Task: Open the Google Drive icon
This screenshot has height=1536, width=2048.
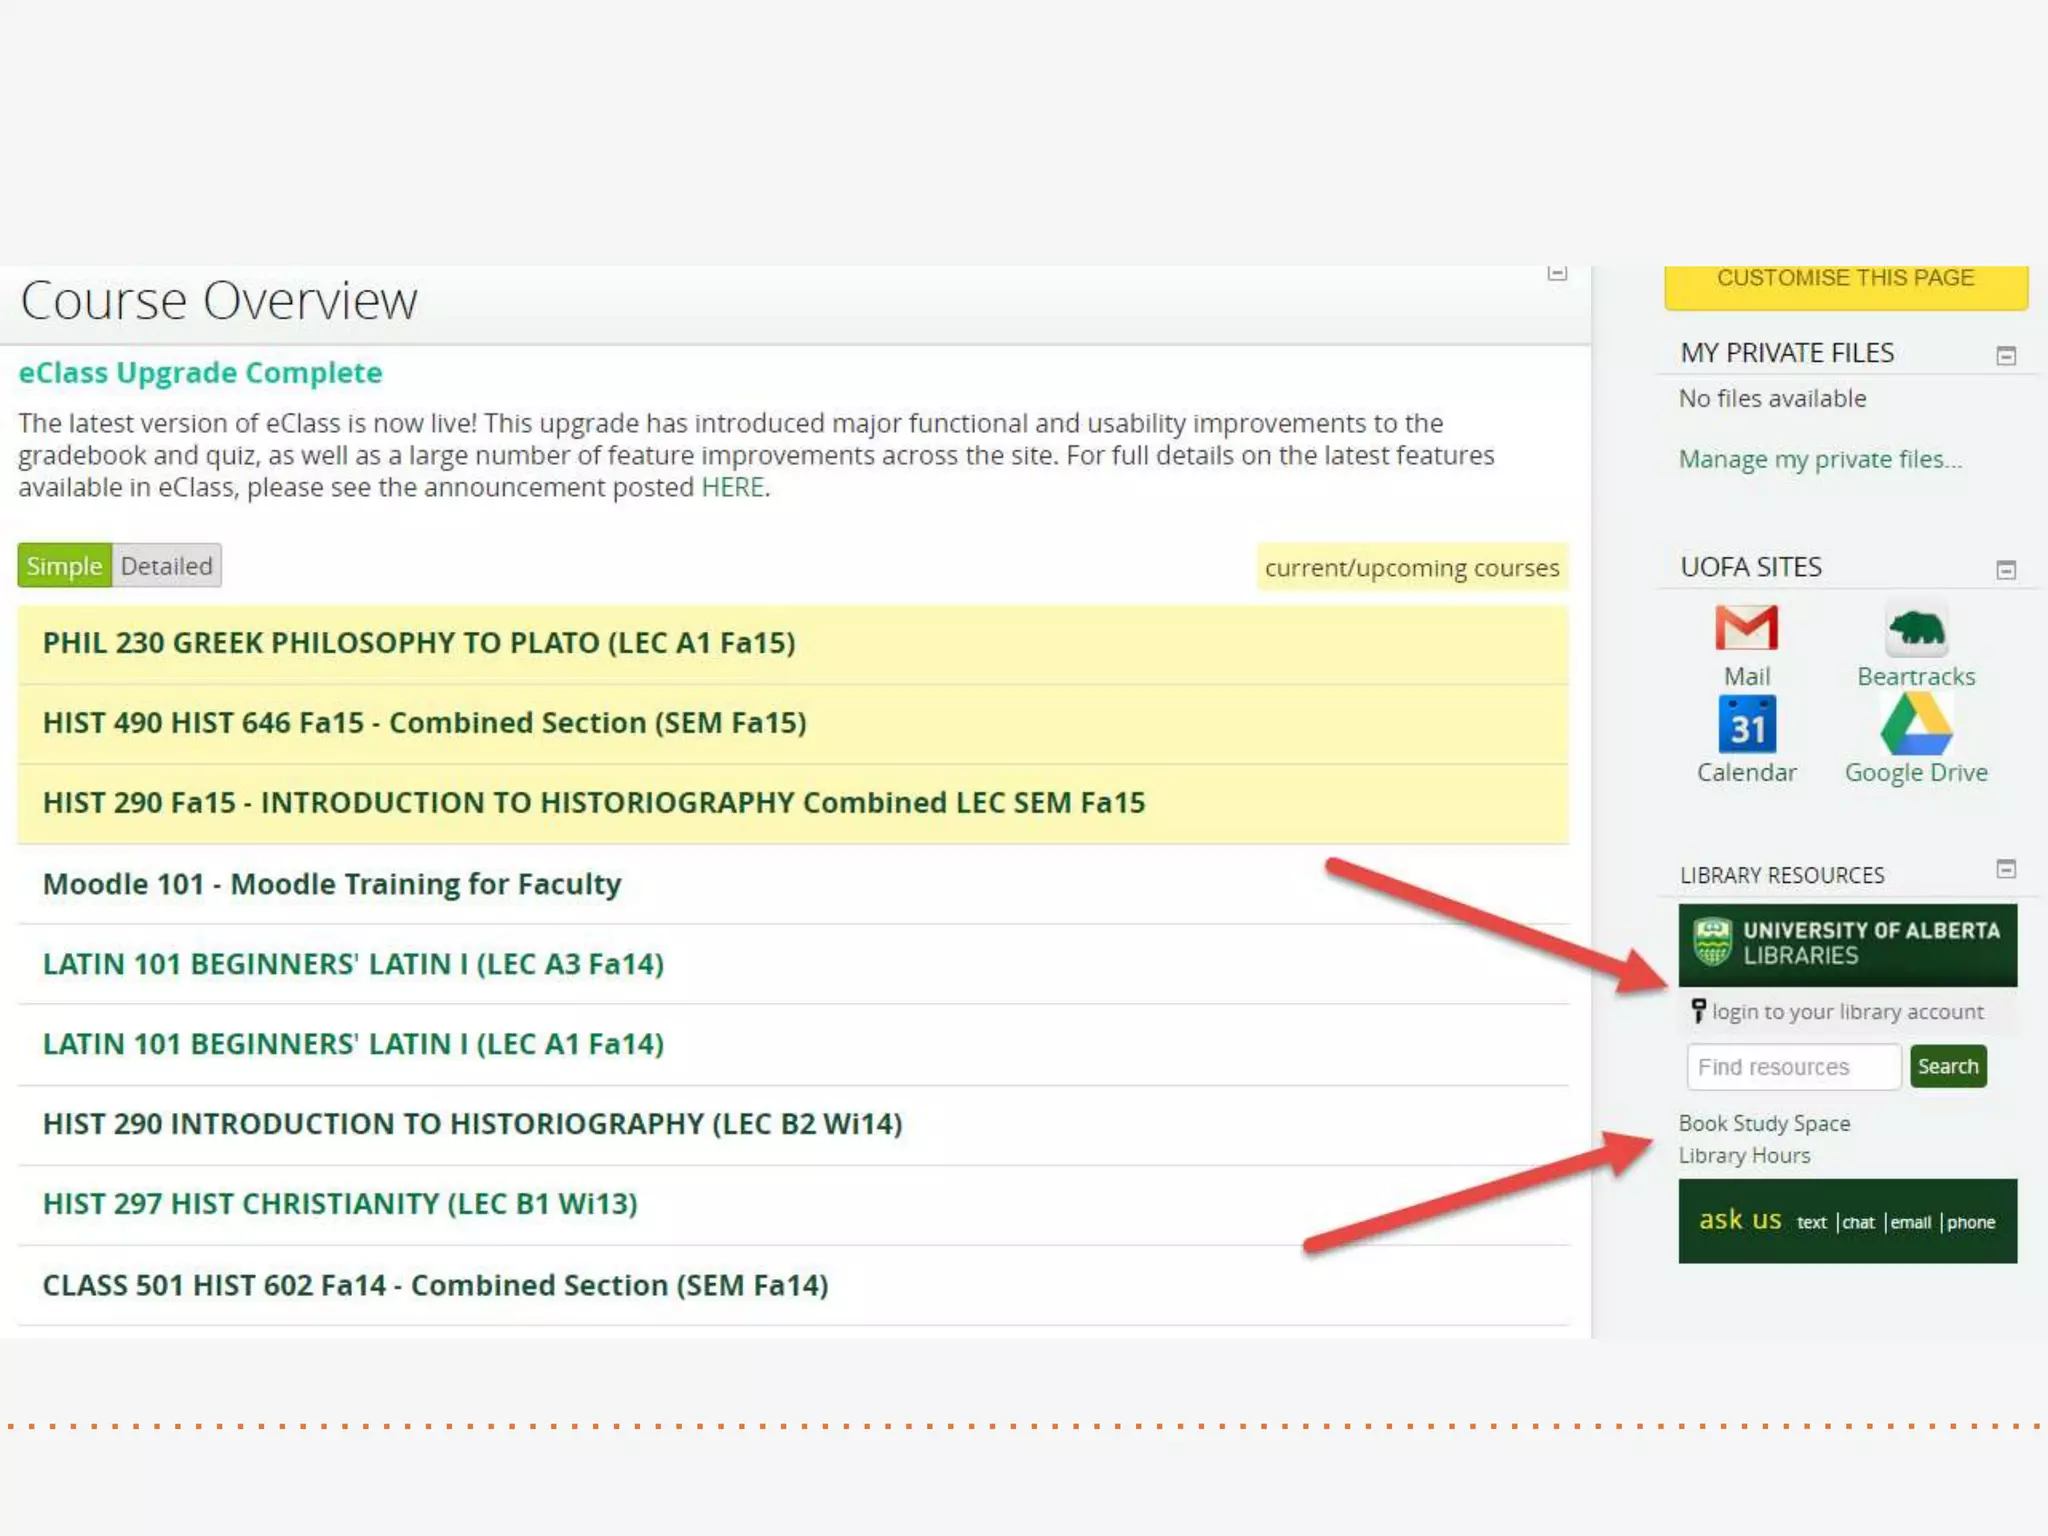Action: click(x=1916, y=725)
